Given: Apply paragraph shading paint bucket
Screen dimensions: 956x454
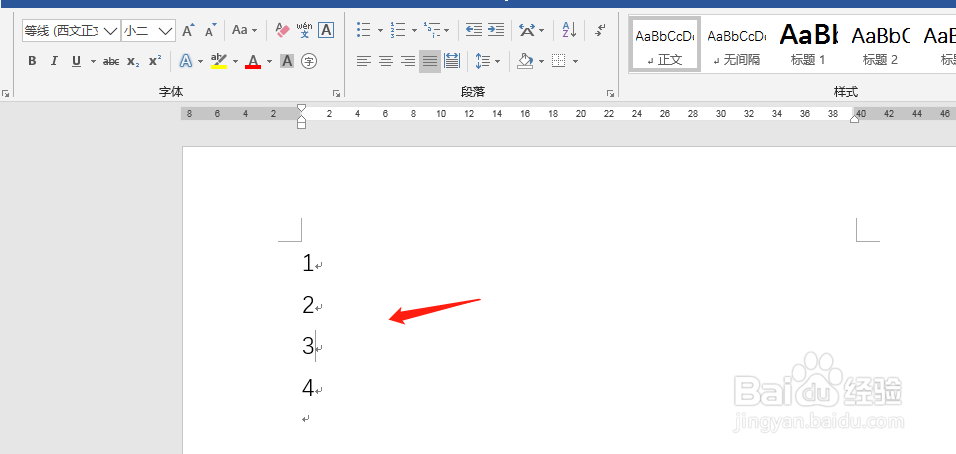Looking at the screenshot, I should [x=525, y=61].
